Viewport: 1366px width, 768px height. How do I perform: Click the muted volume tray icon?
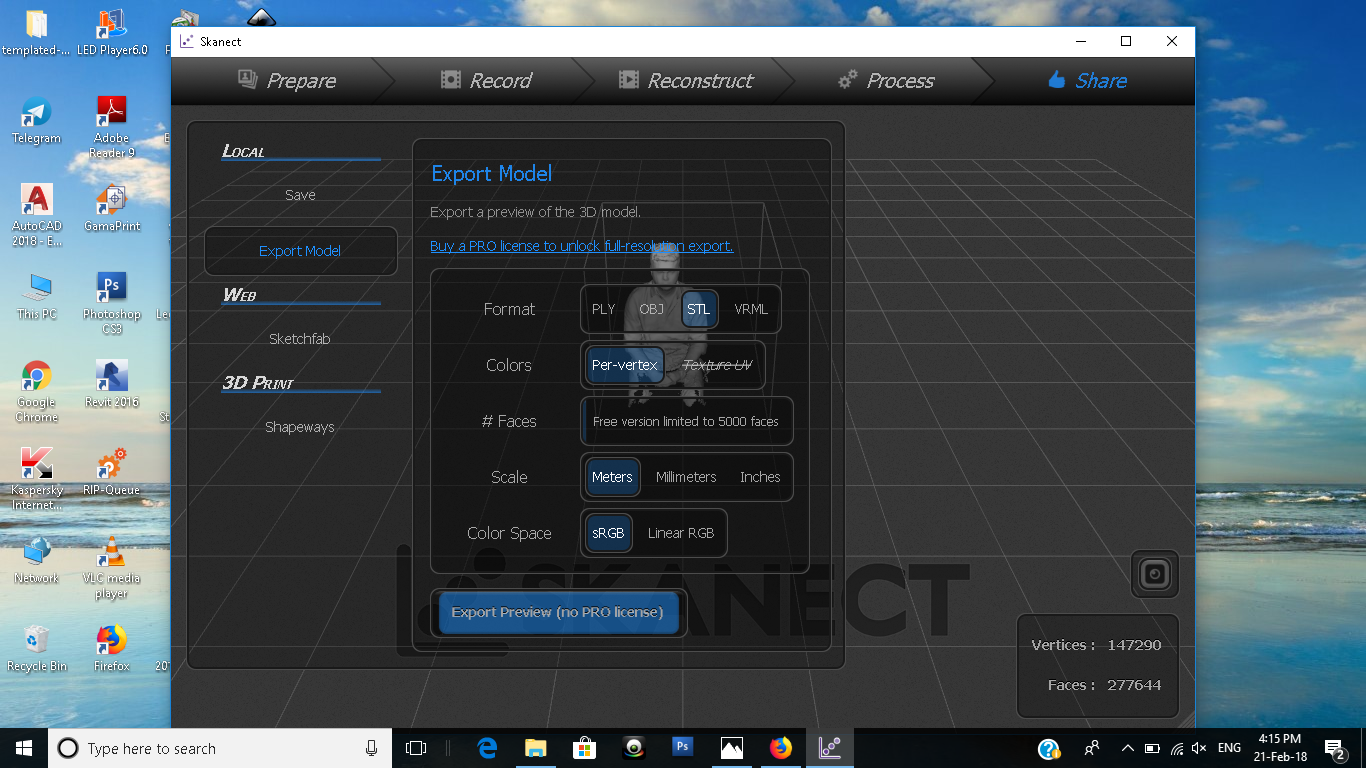click(1199, 748)
